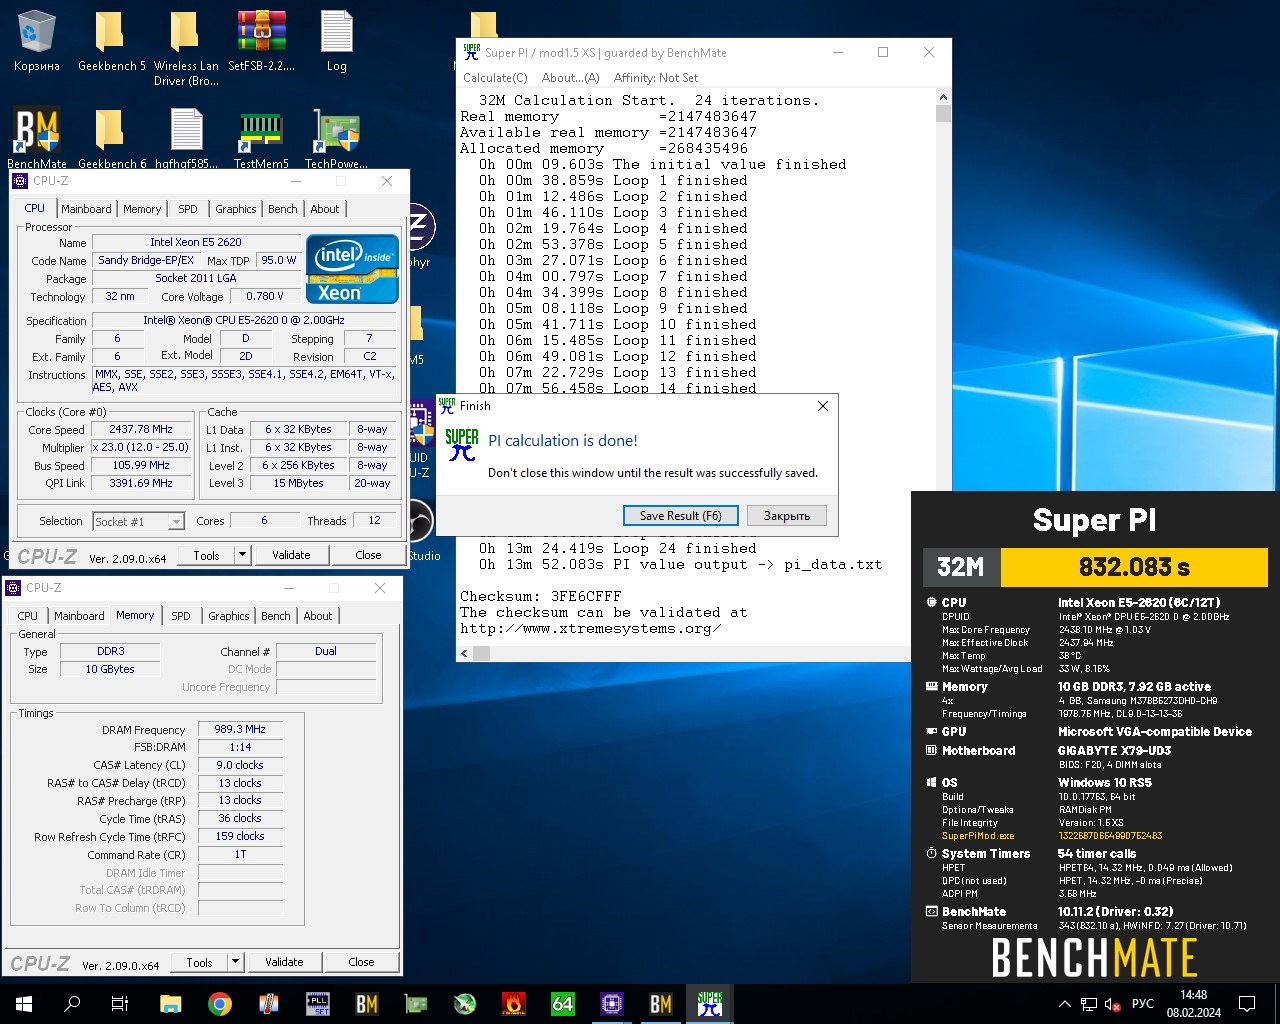The image size is (1280, 1024).
Task: Launch the TechPowerUp desktop shortcut
Action: click(x=336, y=138)
